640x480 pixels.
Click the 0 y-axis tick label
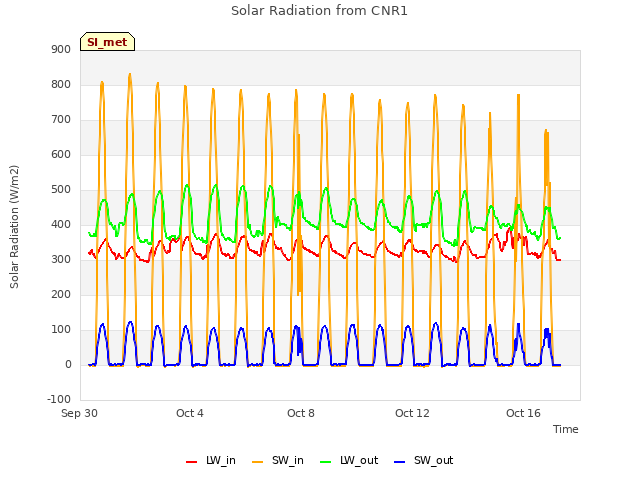click(x=68, y=365)
